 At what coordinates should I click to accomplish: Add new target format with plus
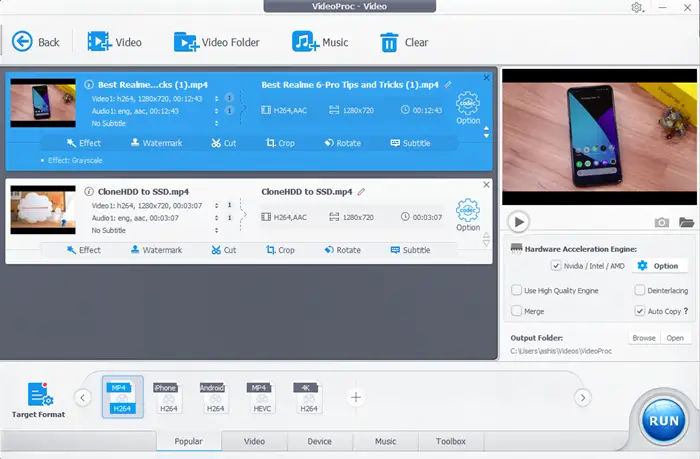pos(356,397)
